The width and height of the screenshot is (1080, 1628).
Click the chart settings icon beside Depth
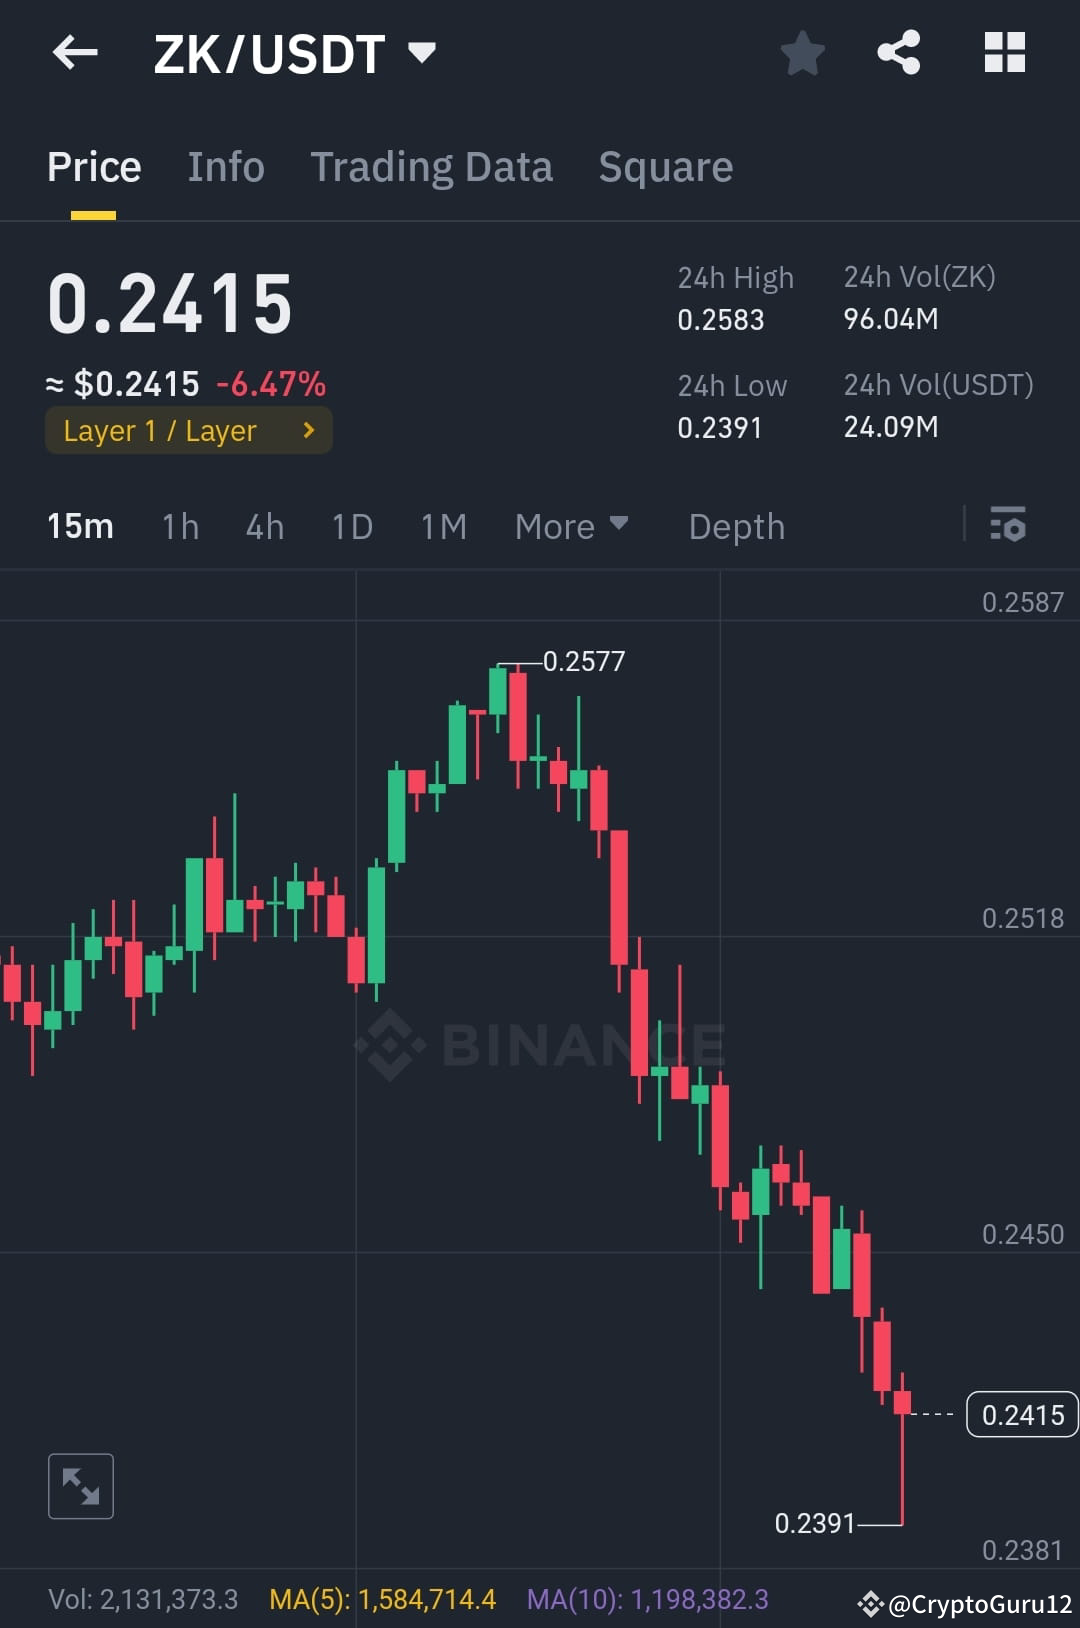tap(1008, 526)
